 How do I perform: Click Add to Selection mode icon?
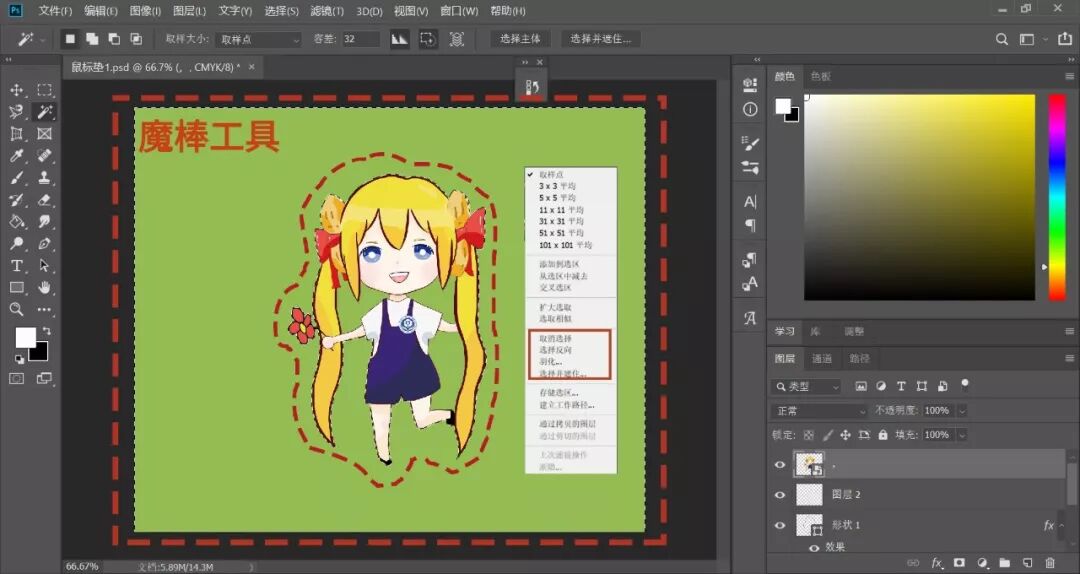click(x=92, y=39)
